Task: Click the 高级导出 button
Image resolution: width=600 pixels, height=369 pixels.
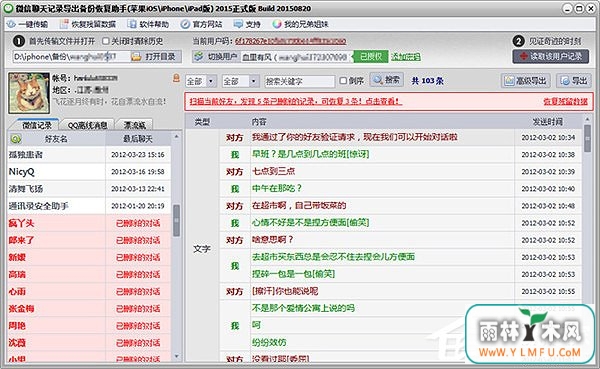Action: tap(526, 81)
